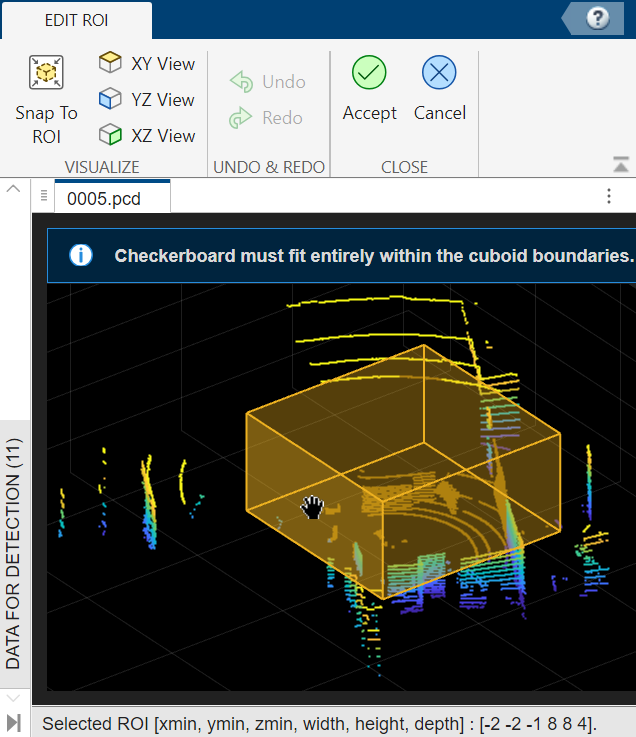Viewport: 636px width, 737px height.
Task: Select the 0005.pcd document tab
Action: pyautogui.click(x=104, y=198)
